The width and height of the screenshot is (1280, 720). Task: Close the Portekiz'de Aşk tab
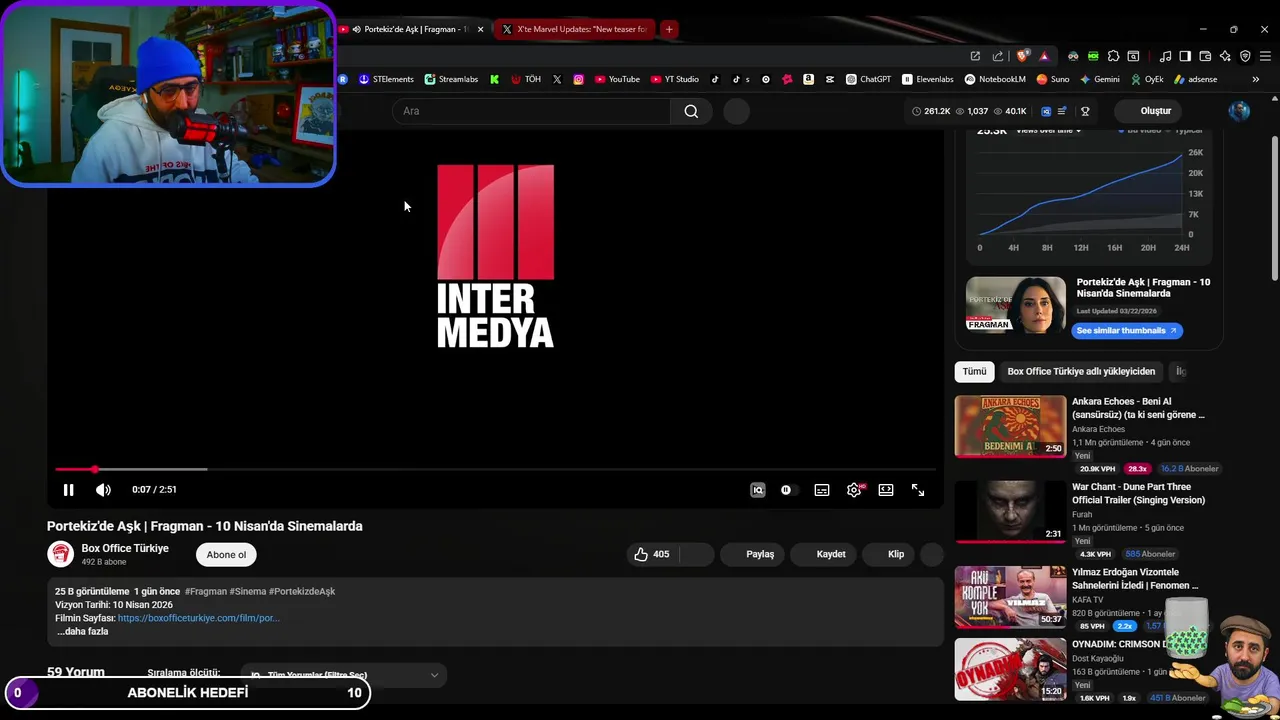point(480,29)
